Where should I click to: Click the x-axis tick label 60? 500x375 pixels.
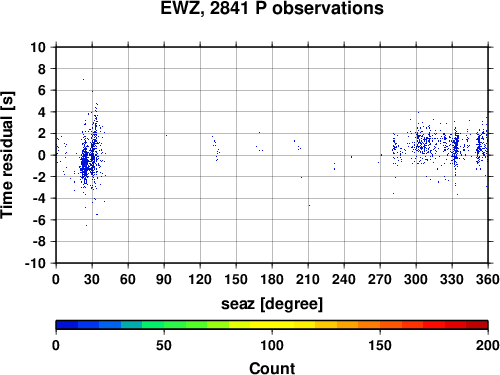pos(128,279)
